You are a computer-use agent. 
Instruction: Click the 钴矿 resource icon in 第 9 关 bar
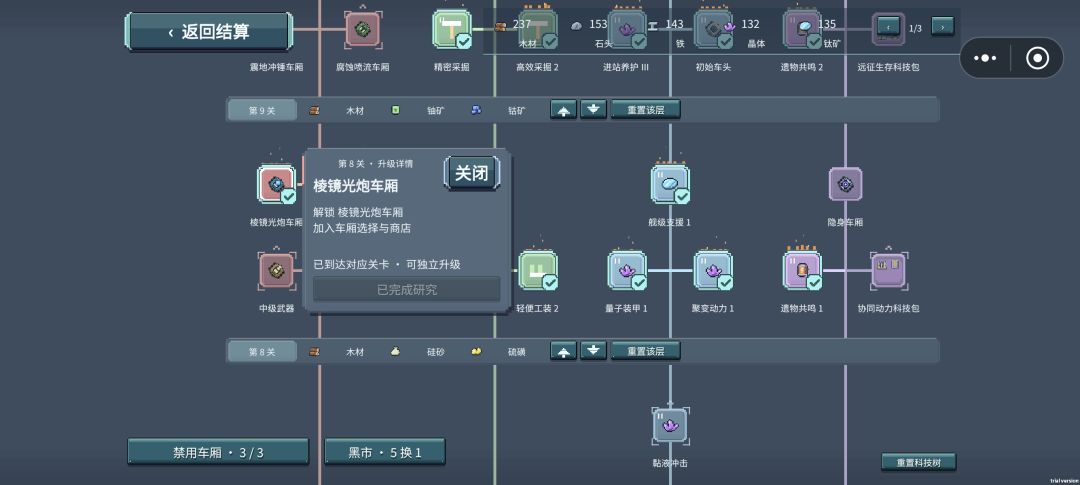pos(476,110)
